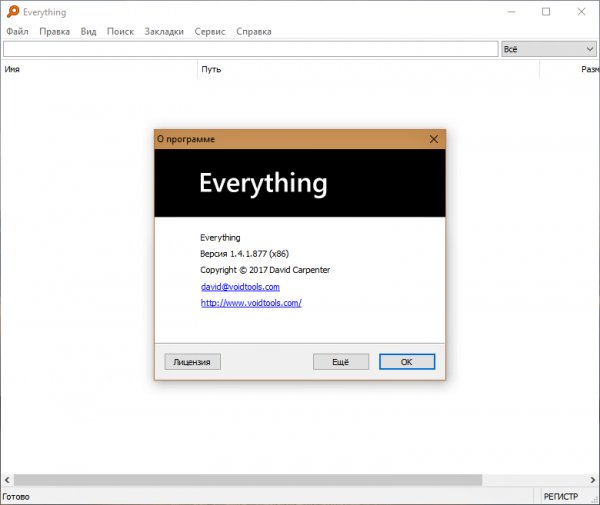The image size is (600, 505).
Task: Sort results by Путь column header
Action: (368, 69)
